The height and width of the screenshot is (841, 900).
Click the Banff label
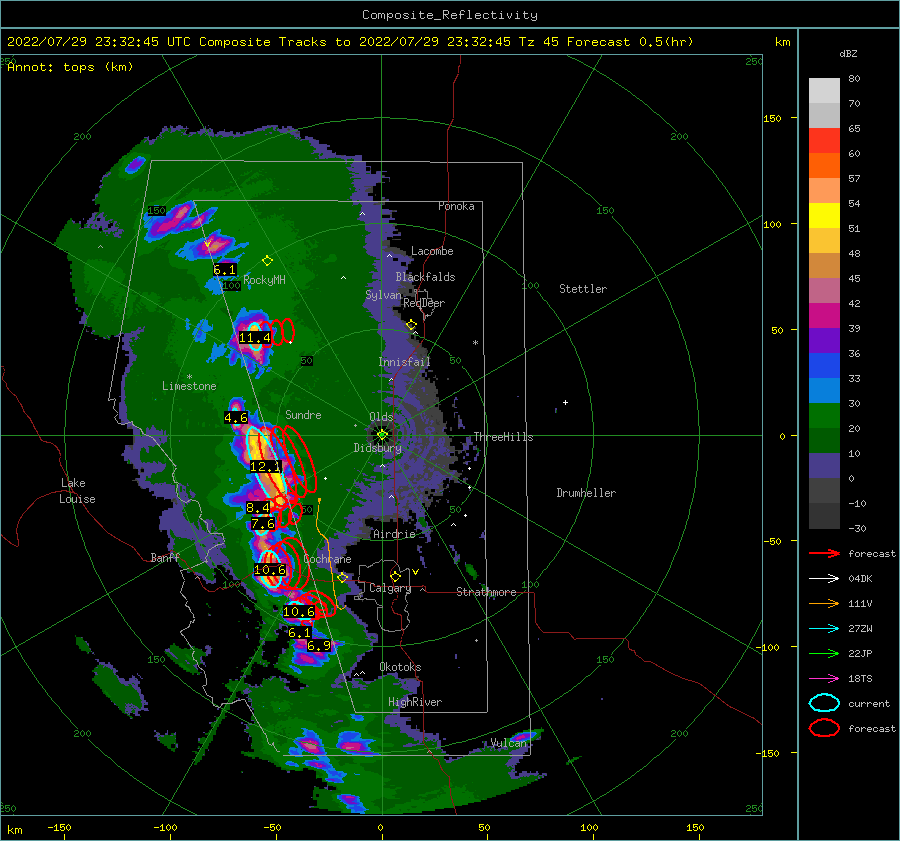(x=165, y=557)
